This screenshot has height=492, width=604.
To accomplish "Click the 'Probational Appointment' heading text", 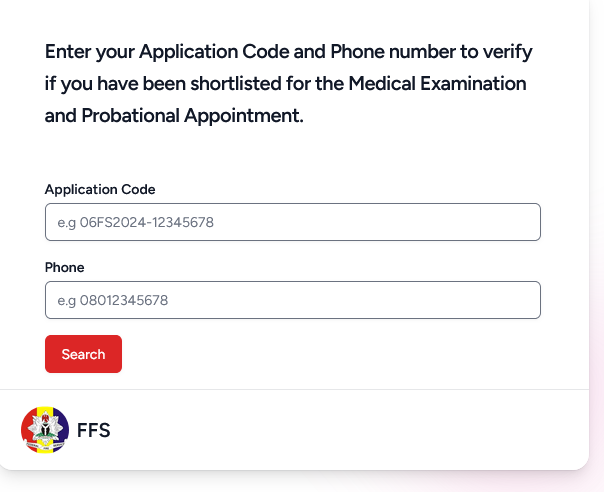I will click(x=192, y=115).
